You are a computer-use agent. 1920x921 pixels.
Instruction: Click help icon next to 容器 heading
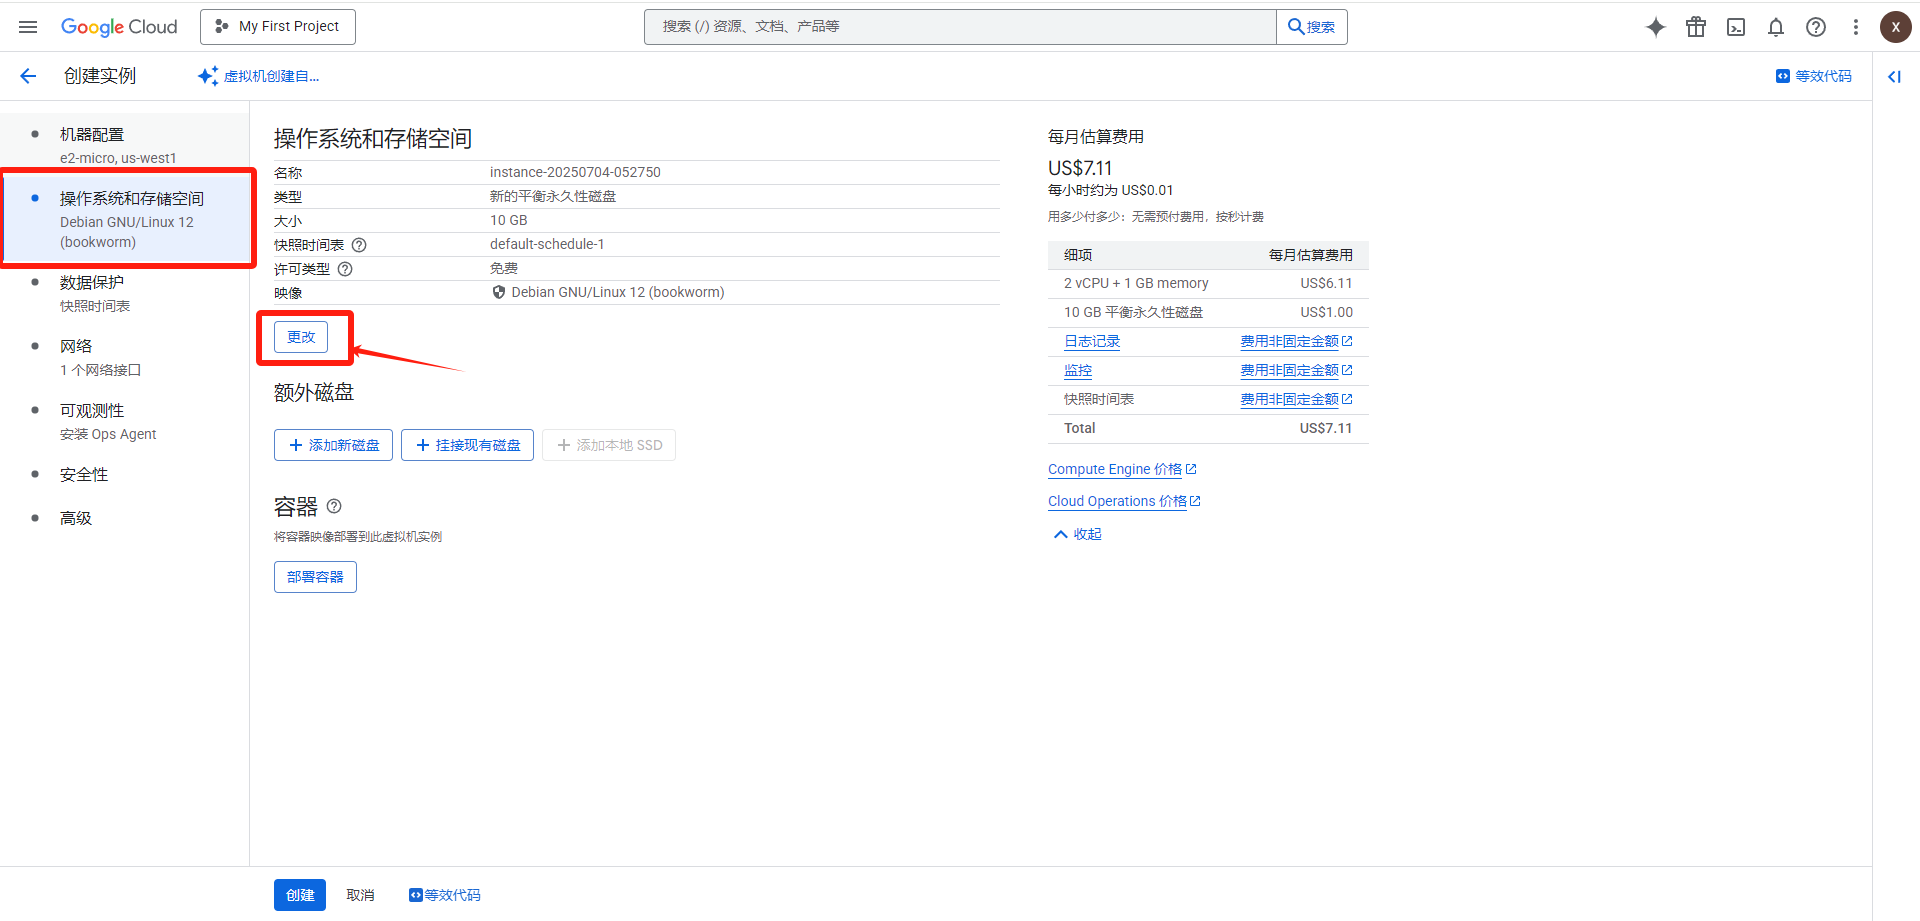(x=334, y=506)
